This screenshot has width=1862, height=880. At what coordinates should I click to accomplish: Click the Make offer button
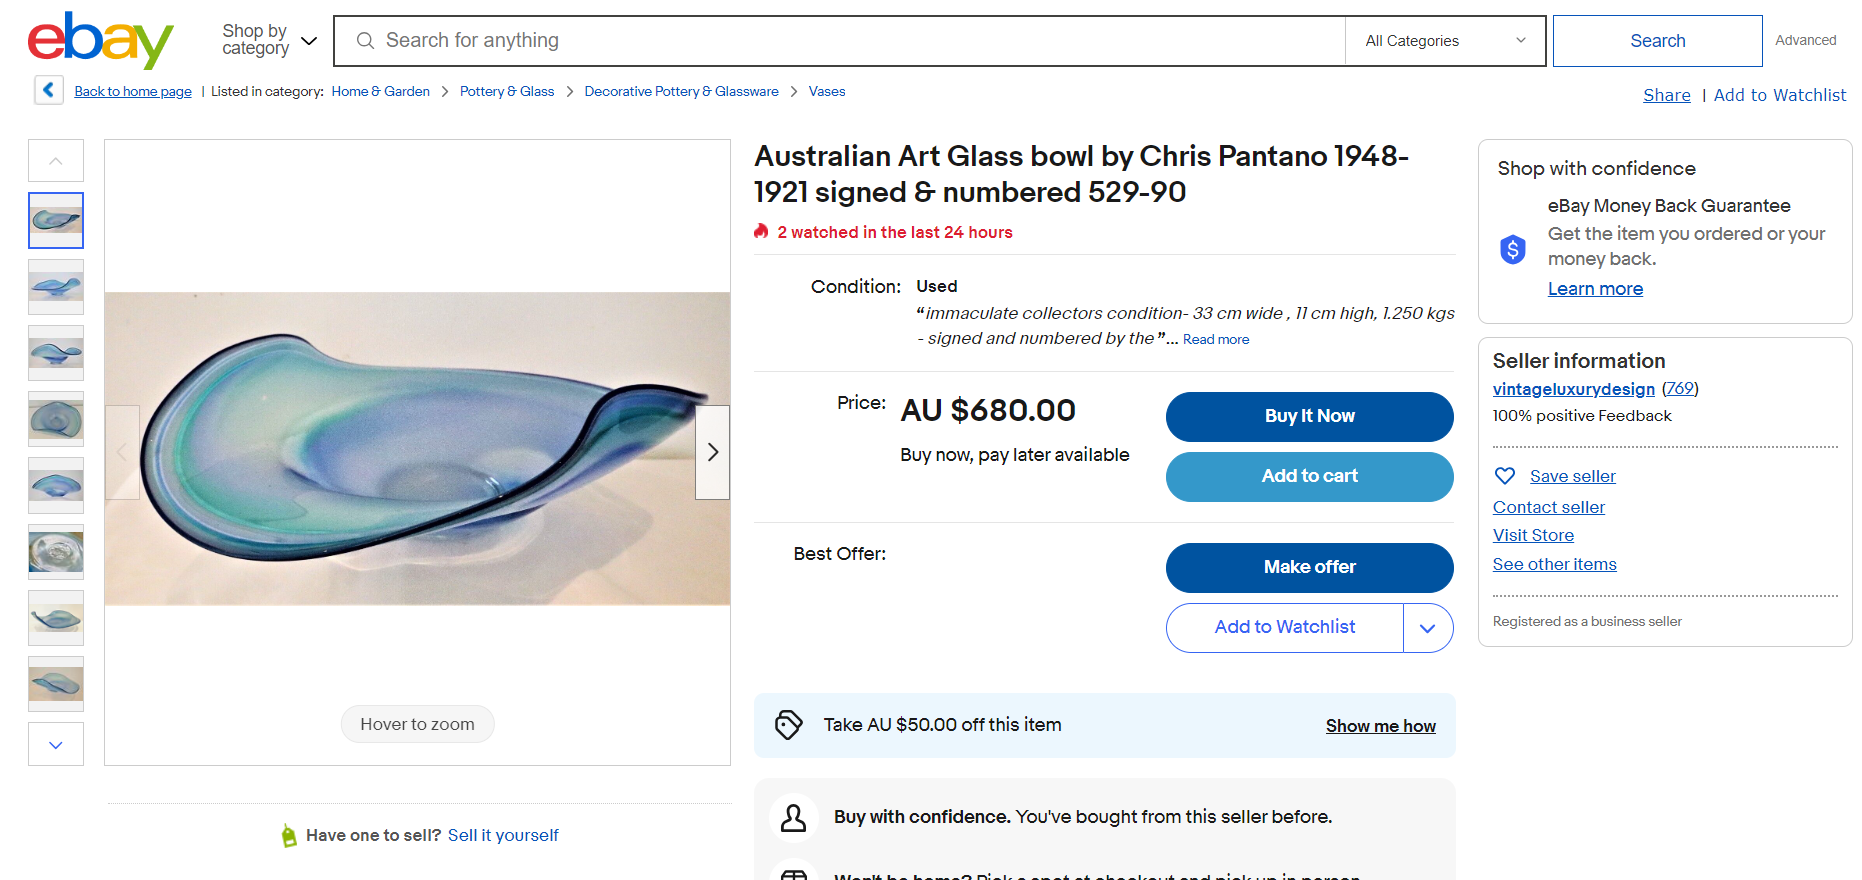1309,567
